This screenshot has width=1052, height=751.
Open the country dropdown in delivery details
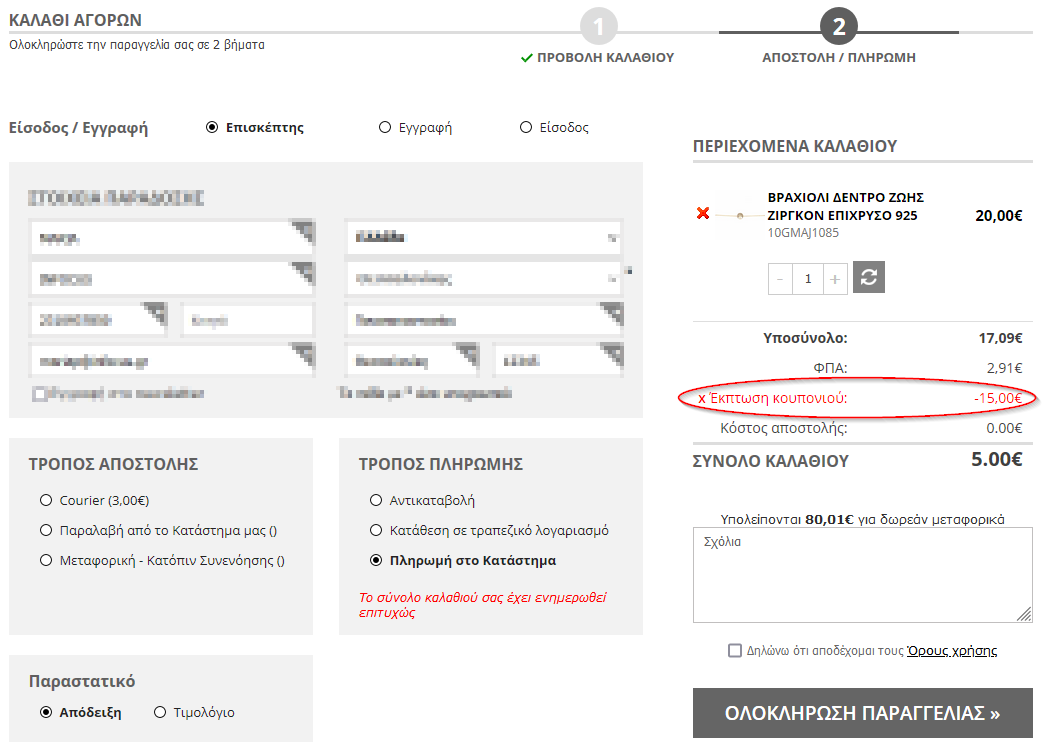(x=483, y=238)
